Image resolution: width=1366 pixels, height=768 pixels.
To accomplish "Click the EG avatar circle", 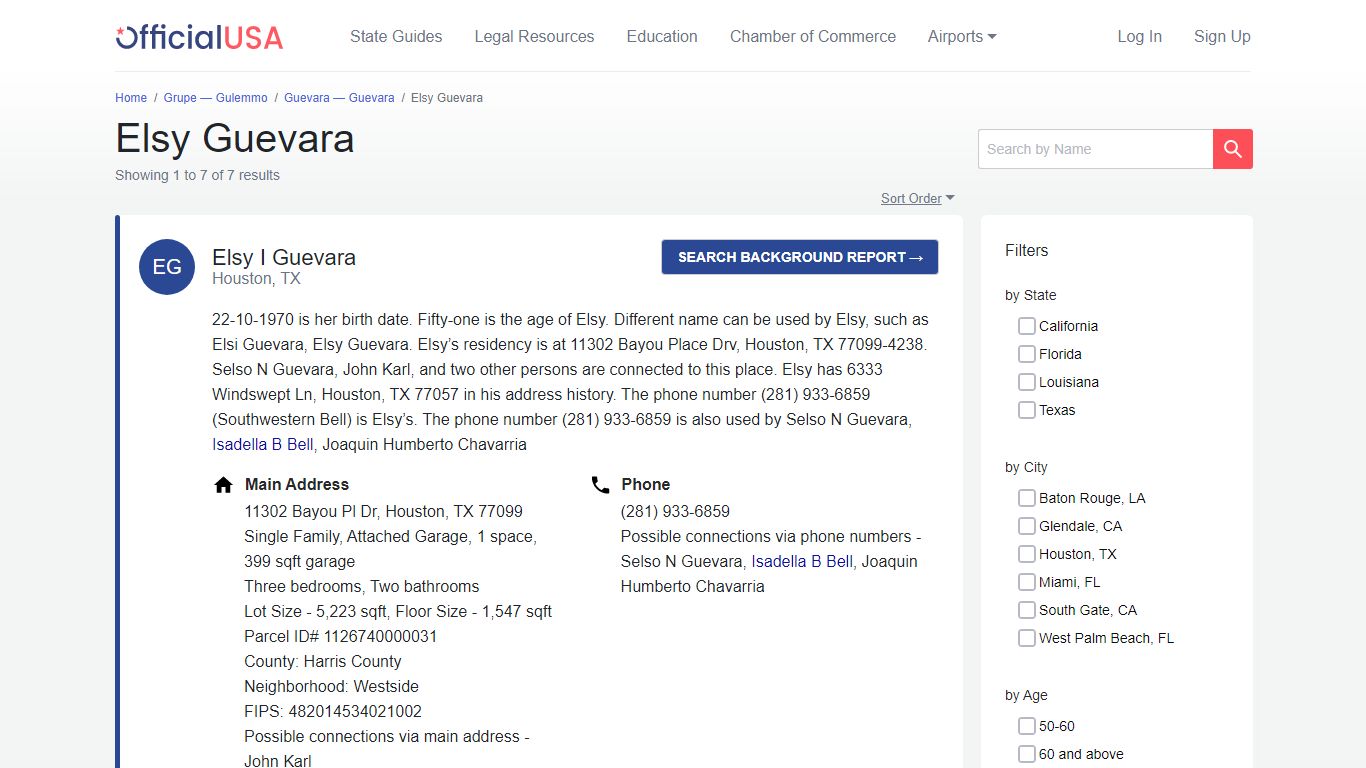I will click(x=167, y=267).
